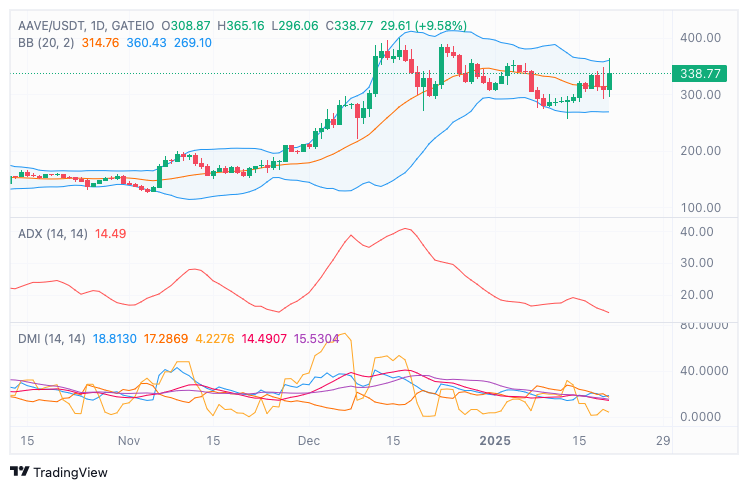The height and width of the screenshot is (489, 748).
Task: Click the green change value 29.61 (+9.58%)
Action: point(423,24)
